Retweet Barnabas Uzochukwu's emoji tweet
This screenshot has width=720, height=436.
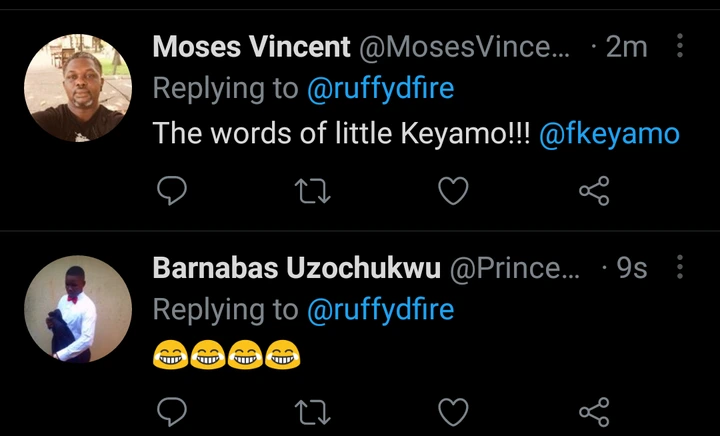pyautogui.click(x=314, y=411)
